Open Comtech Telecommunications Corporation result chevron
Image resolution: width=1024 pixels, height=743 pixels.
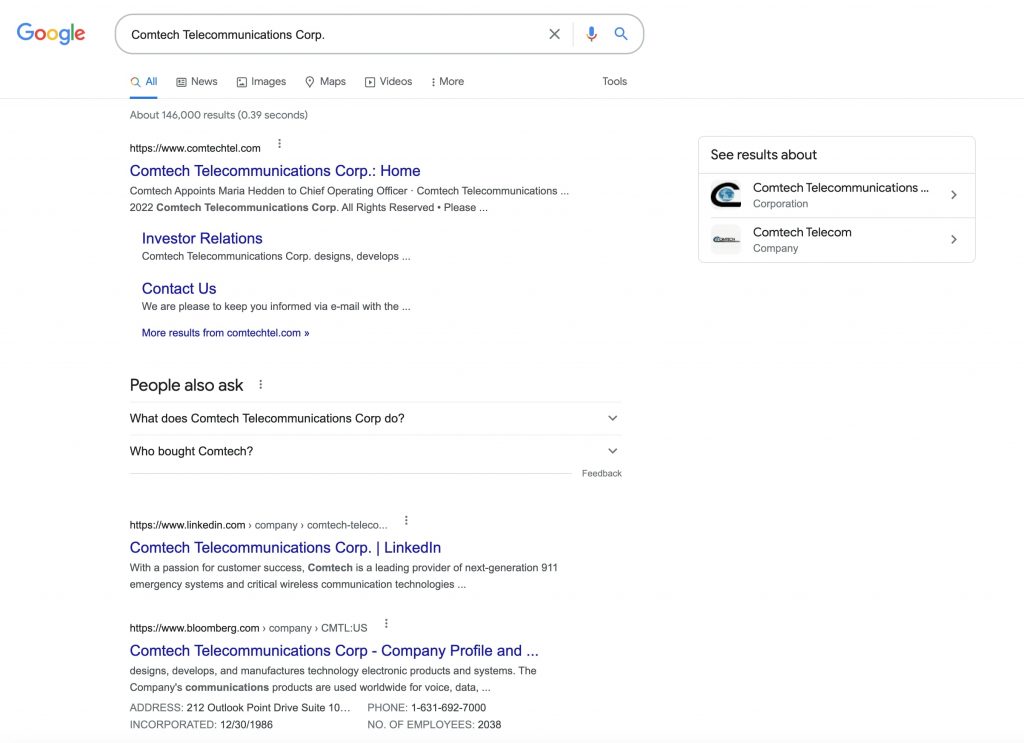pyautogui.click(x=954, y=195)
